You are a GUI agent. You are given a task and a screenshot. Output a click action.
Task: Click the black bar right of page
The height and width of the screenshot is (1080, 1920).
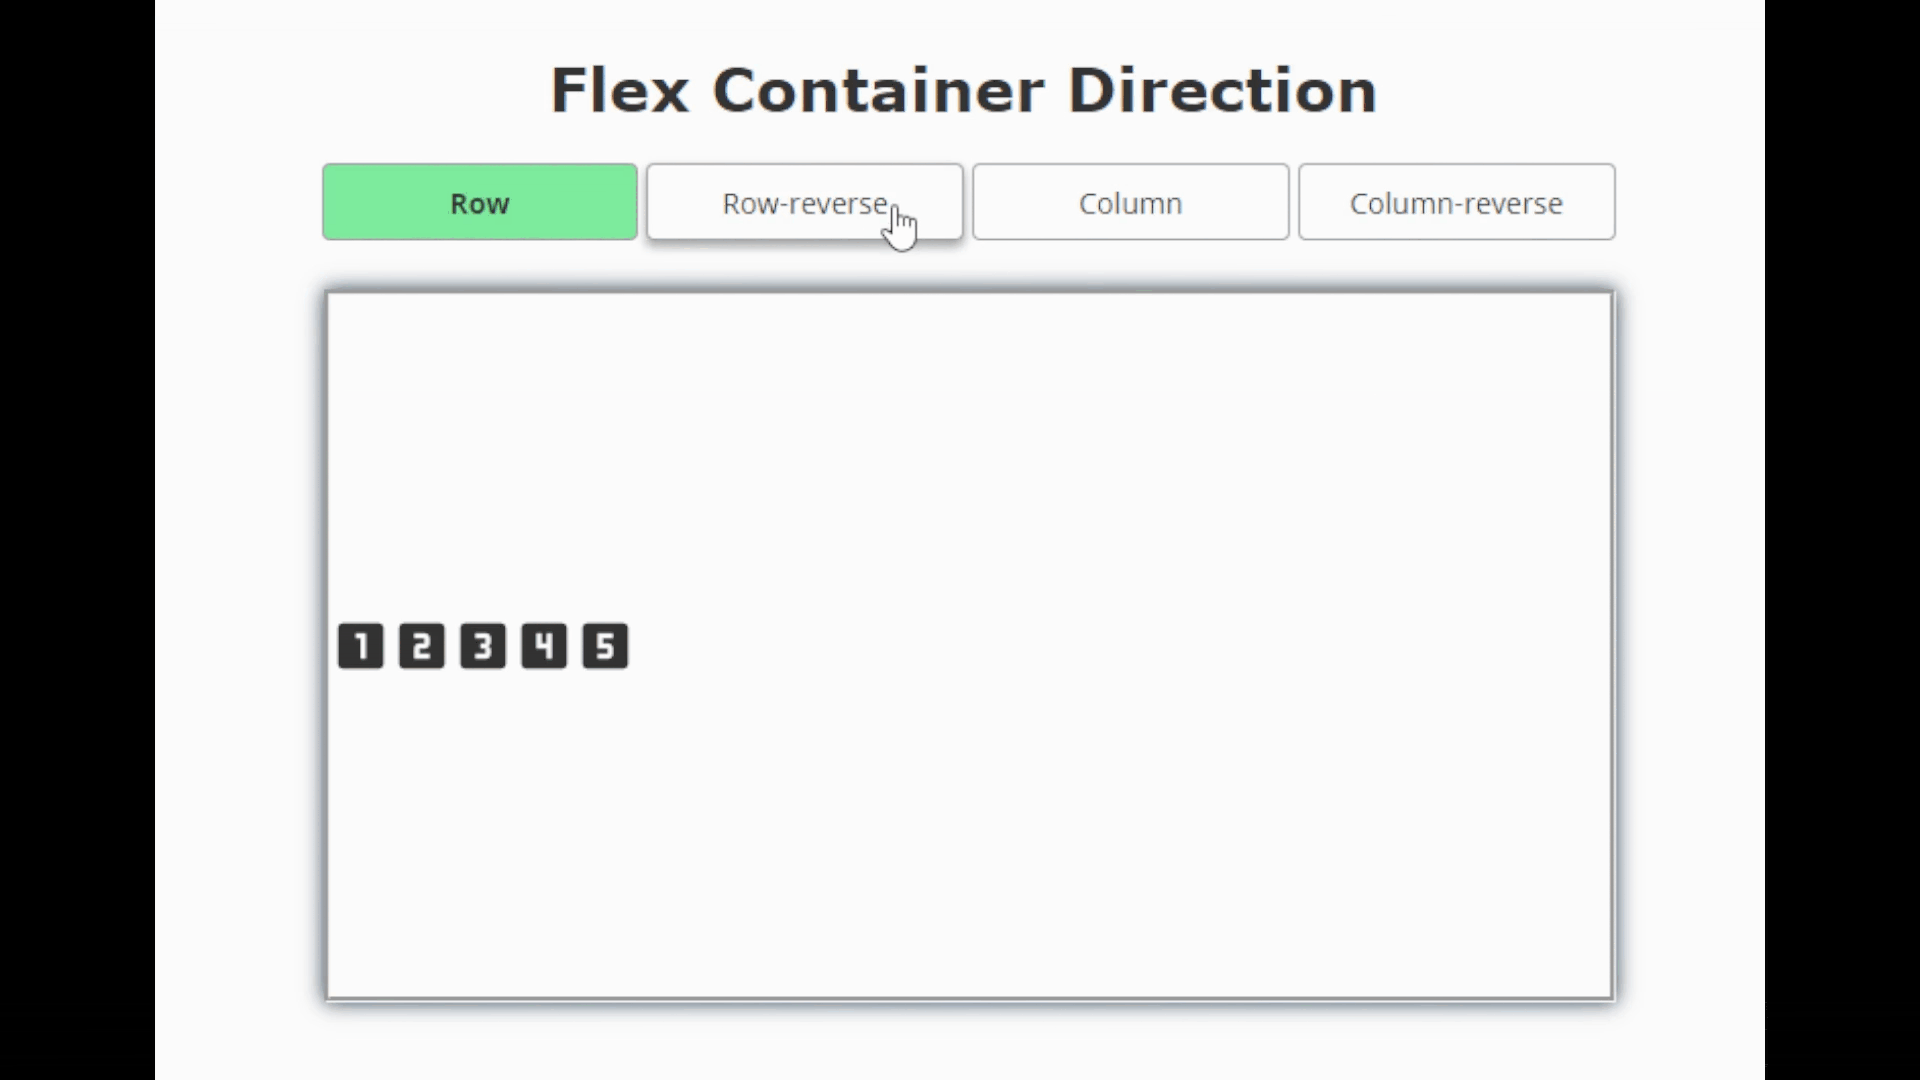[1842, 540]
